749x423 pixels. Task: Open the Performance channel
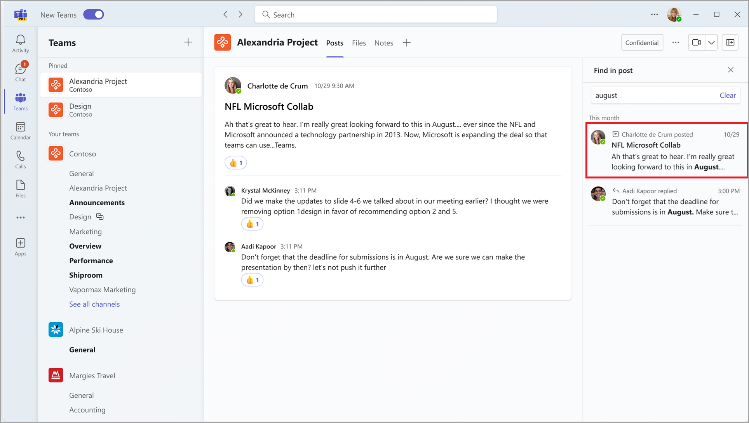[x=91, y=261]
